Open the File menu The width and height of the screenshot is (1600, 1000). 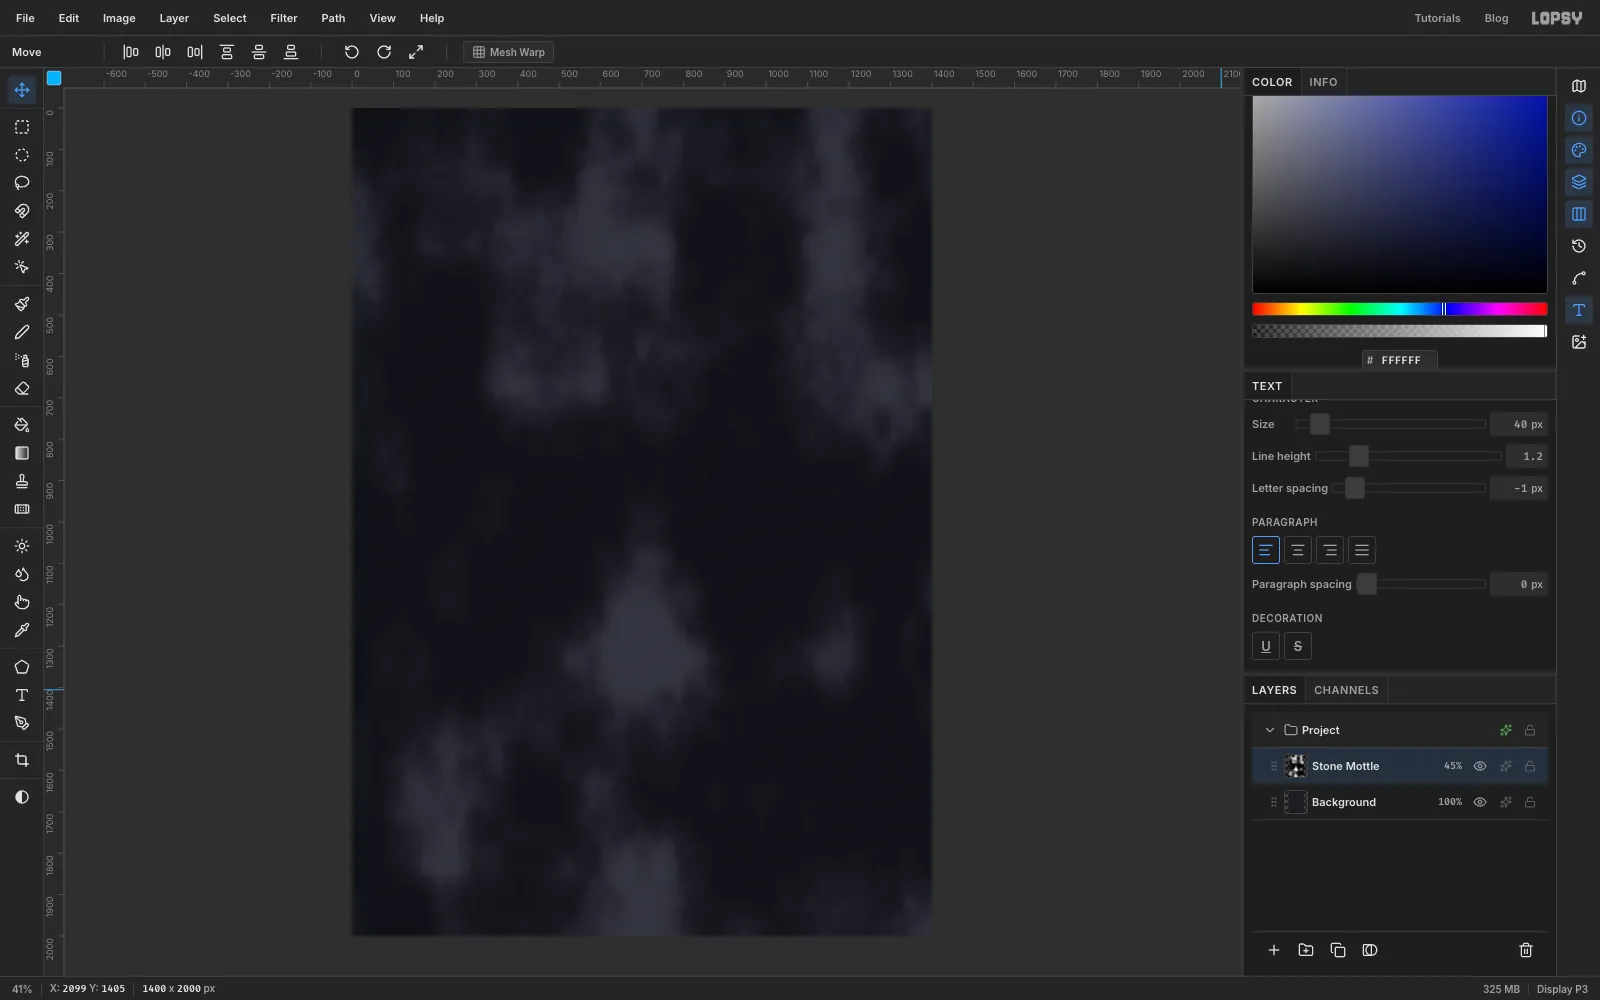point(25,18)
